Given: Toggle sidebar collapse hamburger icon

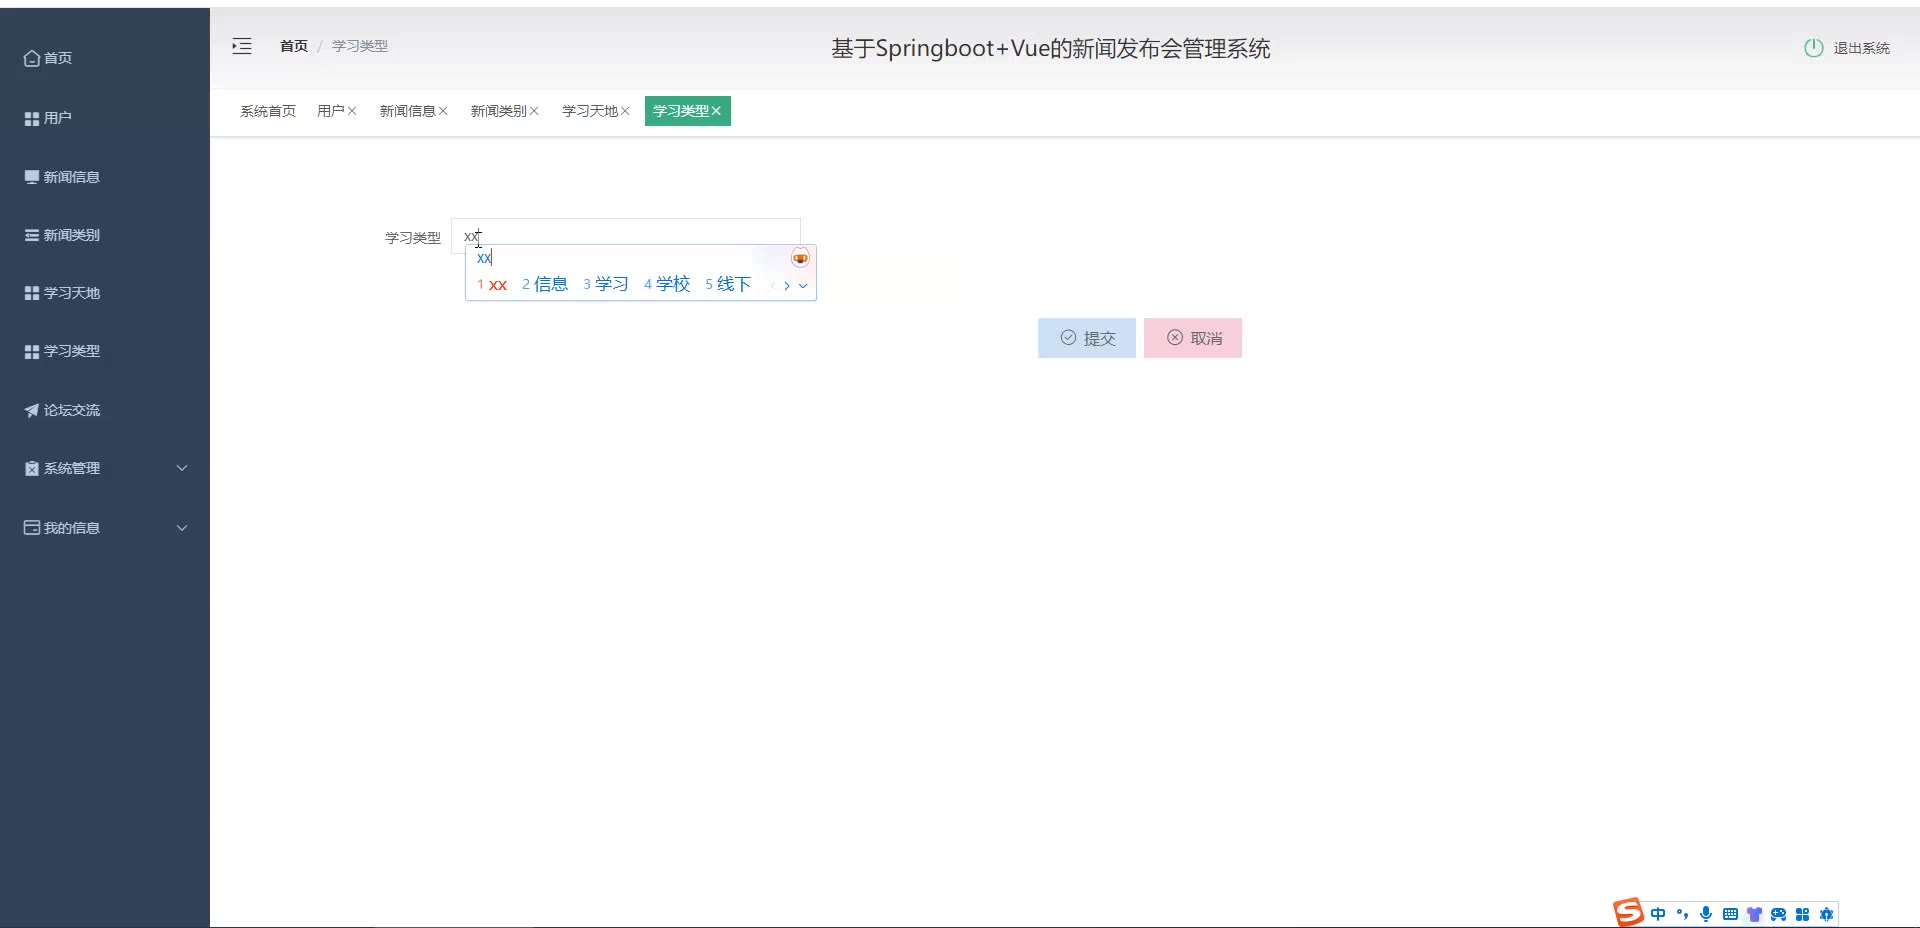Looking at the screenshot, I should [242, 46].
